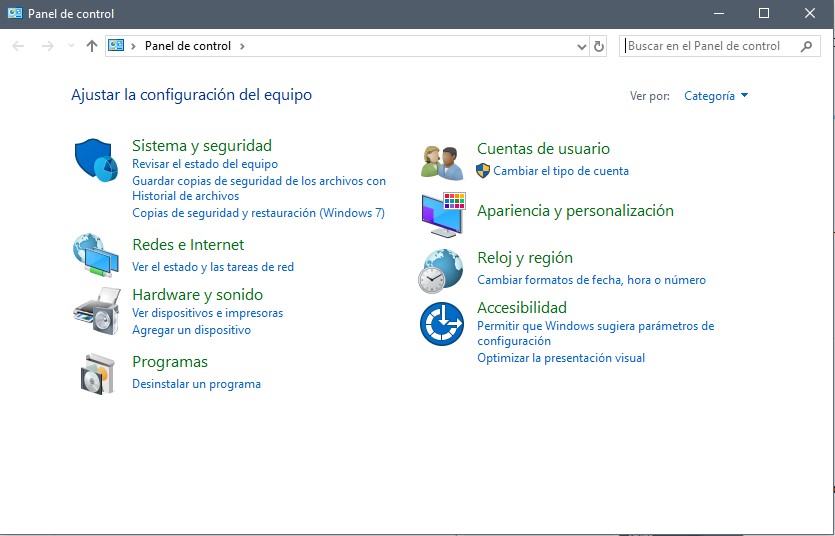835x536 pixels.
Task: Open Redes e Internet category
Action: tap(188, 245)
